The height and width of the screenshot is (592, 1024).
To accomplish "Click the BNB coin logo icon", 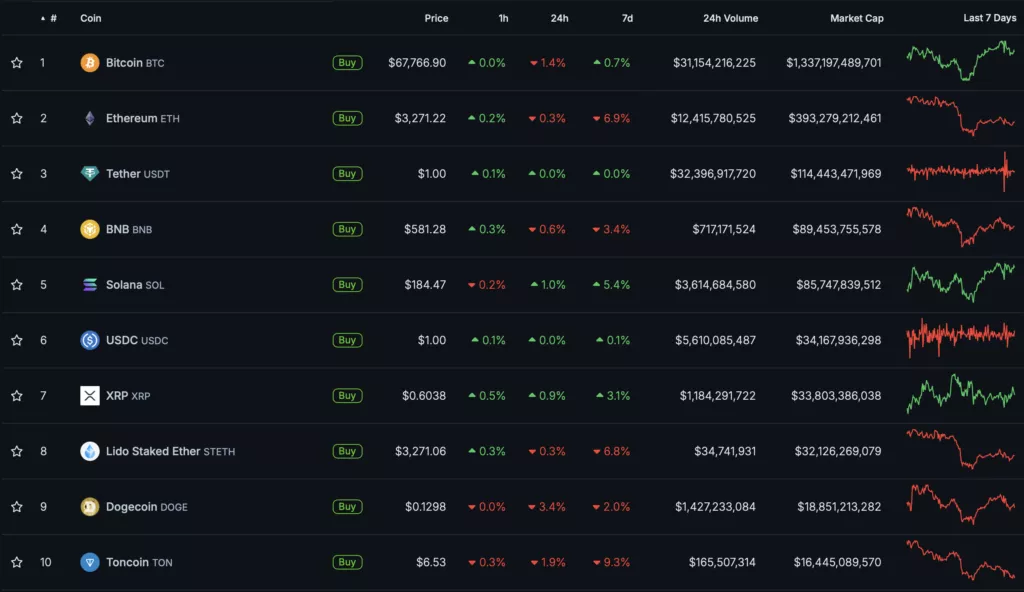I will [x=90, y=229].
